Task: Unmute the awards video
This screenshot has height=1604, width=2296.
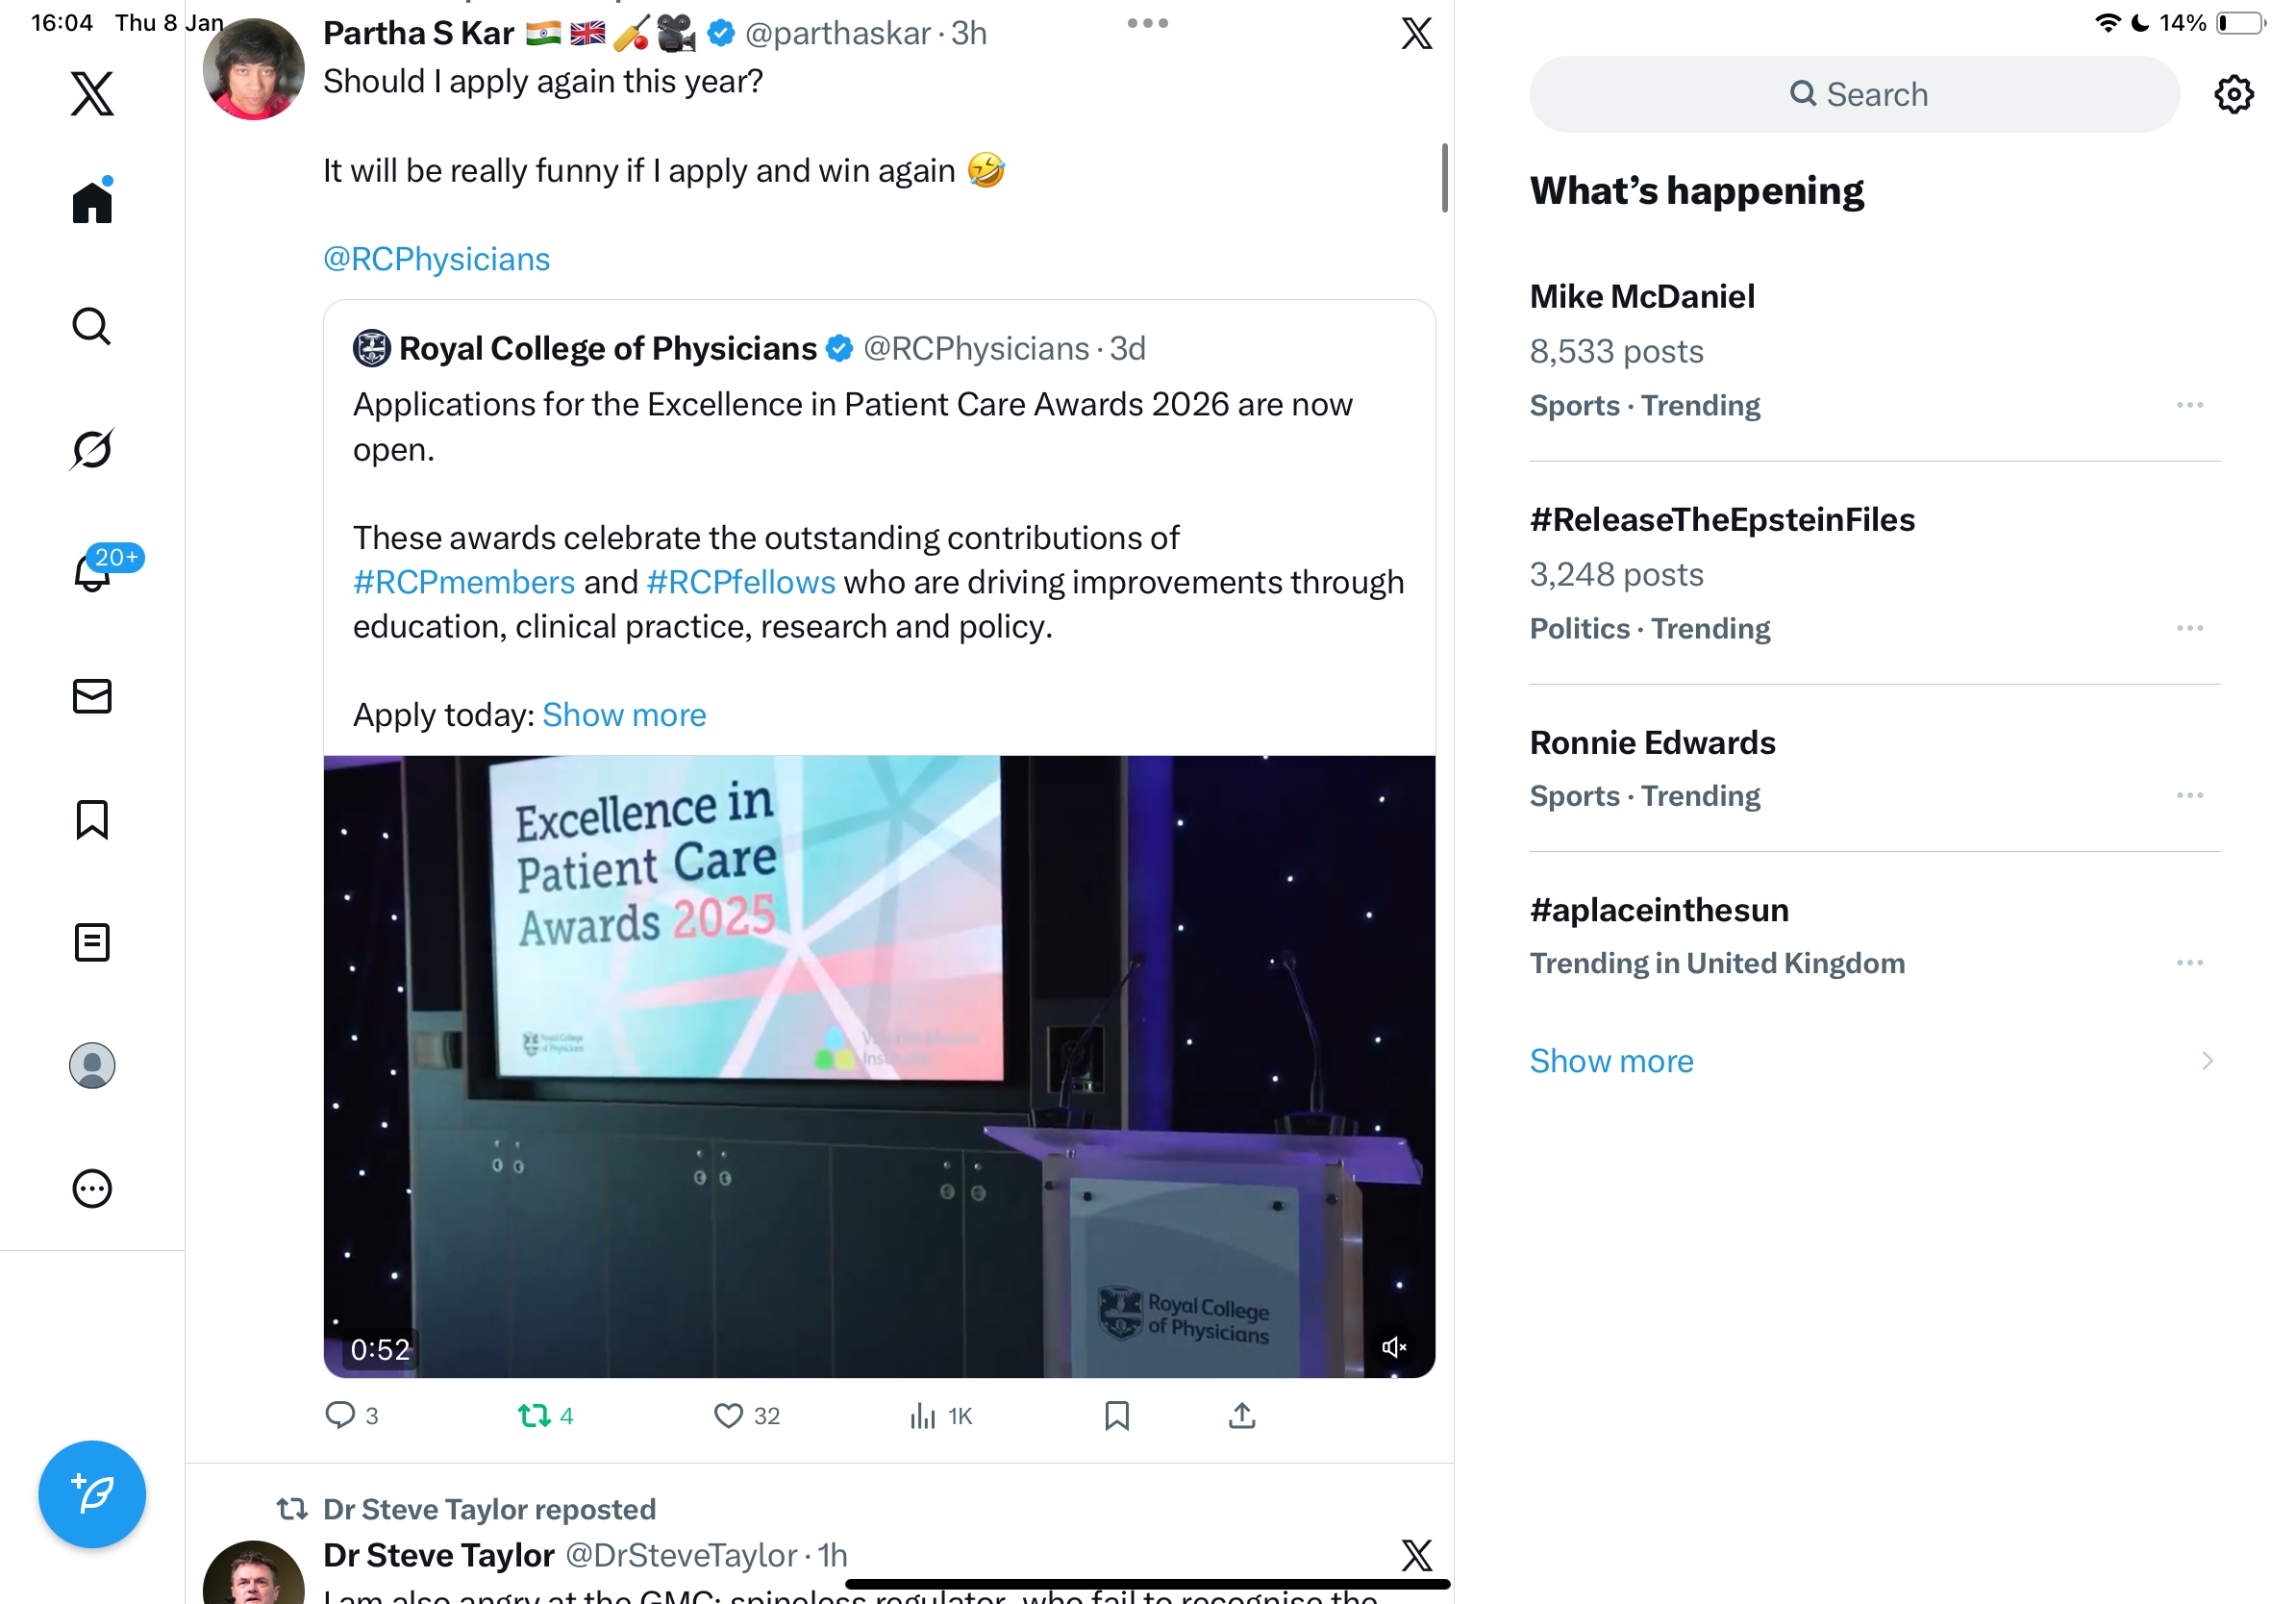Action: point(1393,1347)
